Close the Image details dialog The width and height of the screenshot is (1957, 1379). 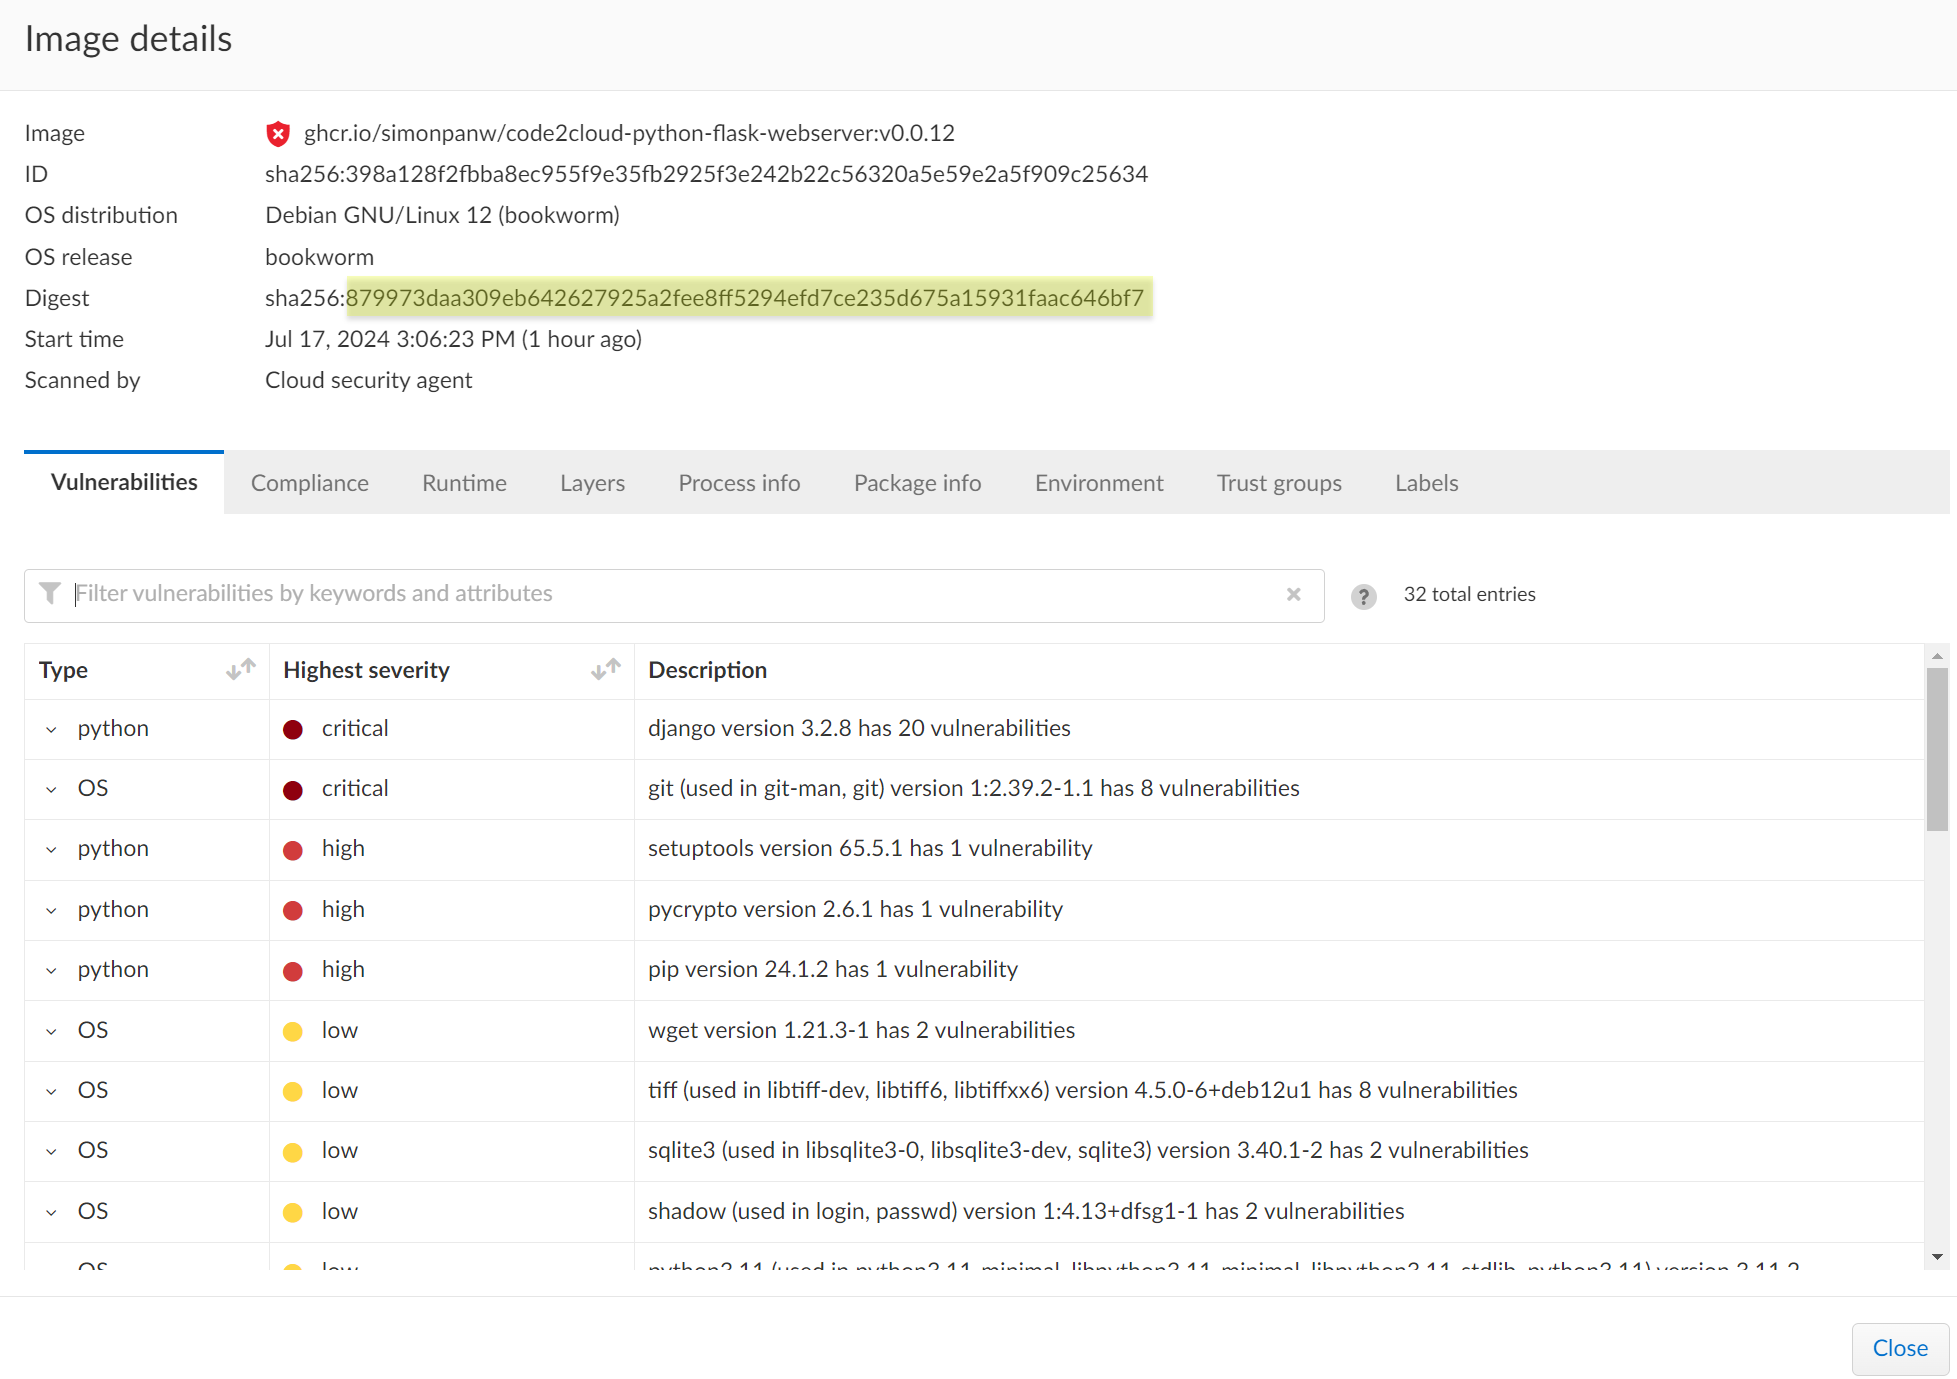point(1900,1348)
